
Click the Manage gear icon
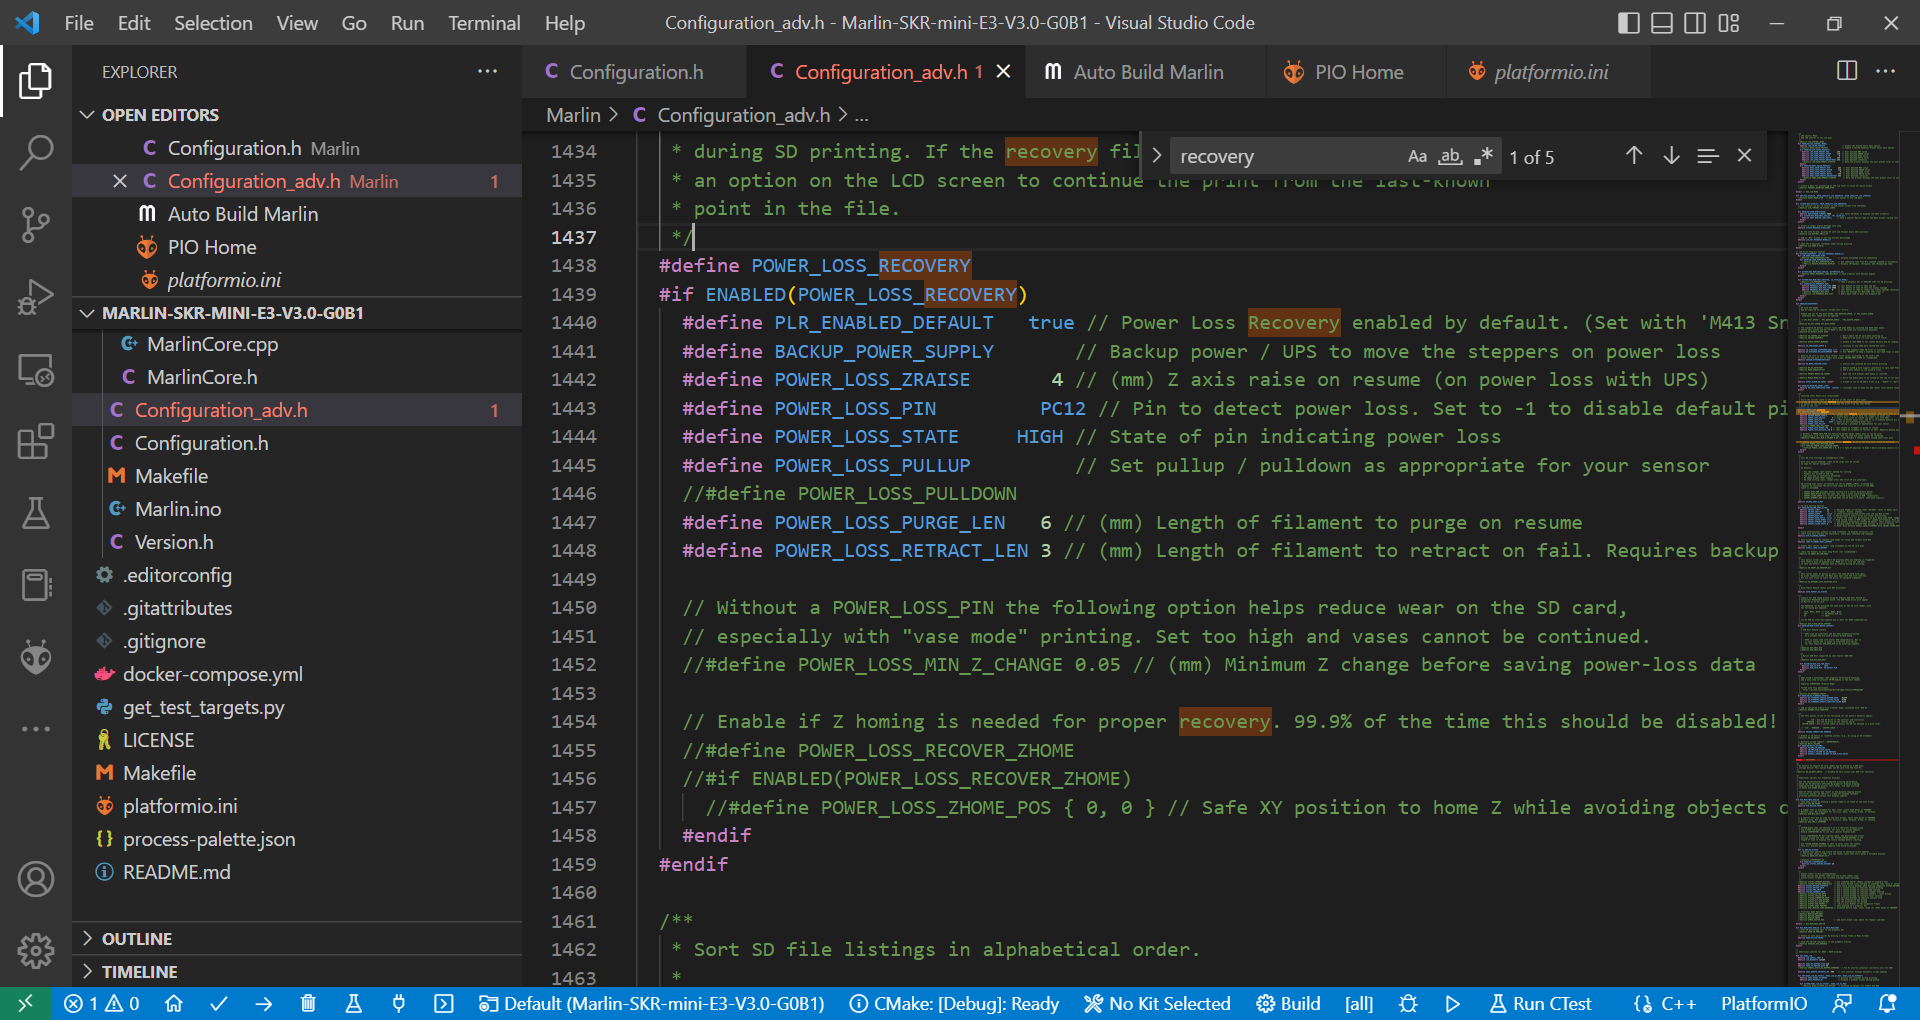point(36,950)
